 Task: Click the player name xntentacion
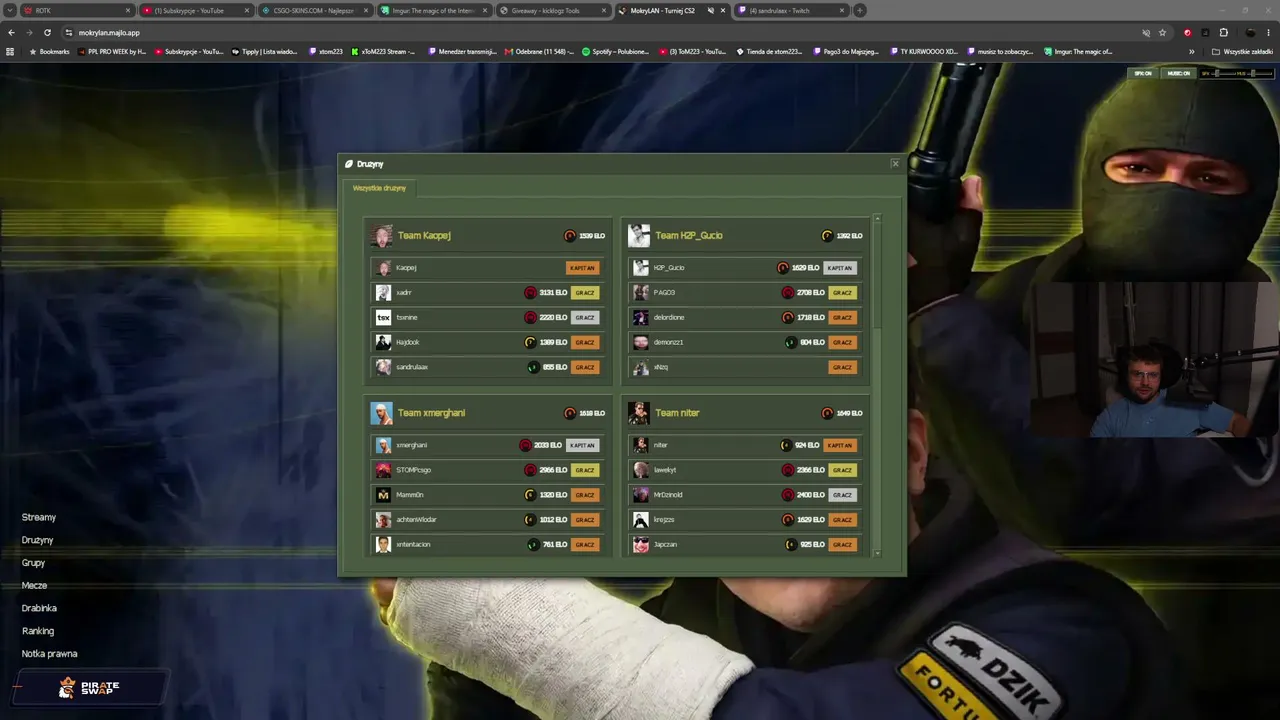pyautogui.click(x=413, y=545)
